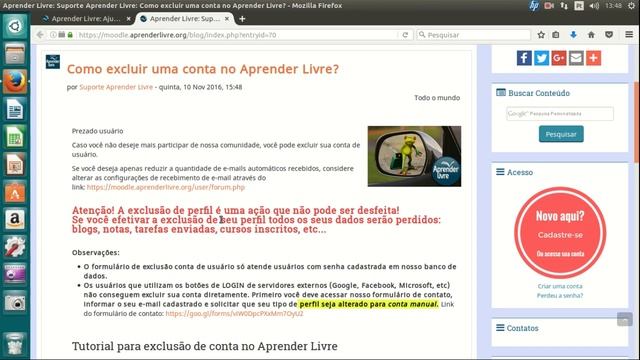Click Perdeu a senha? link
640x360 pixels.
coord(560,296)
